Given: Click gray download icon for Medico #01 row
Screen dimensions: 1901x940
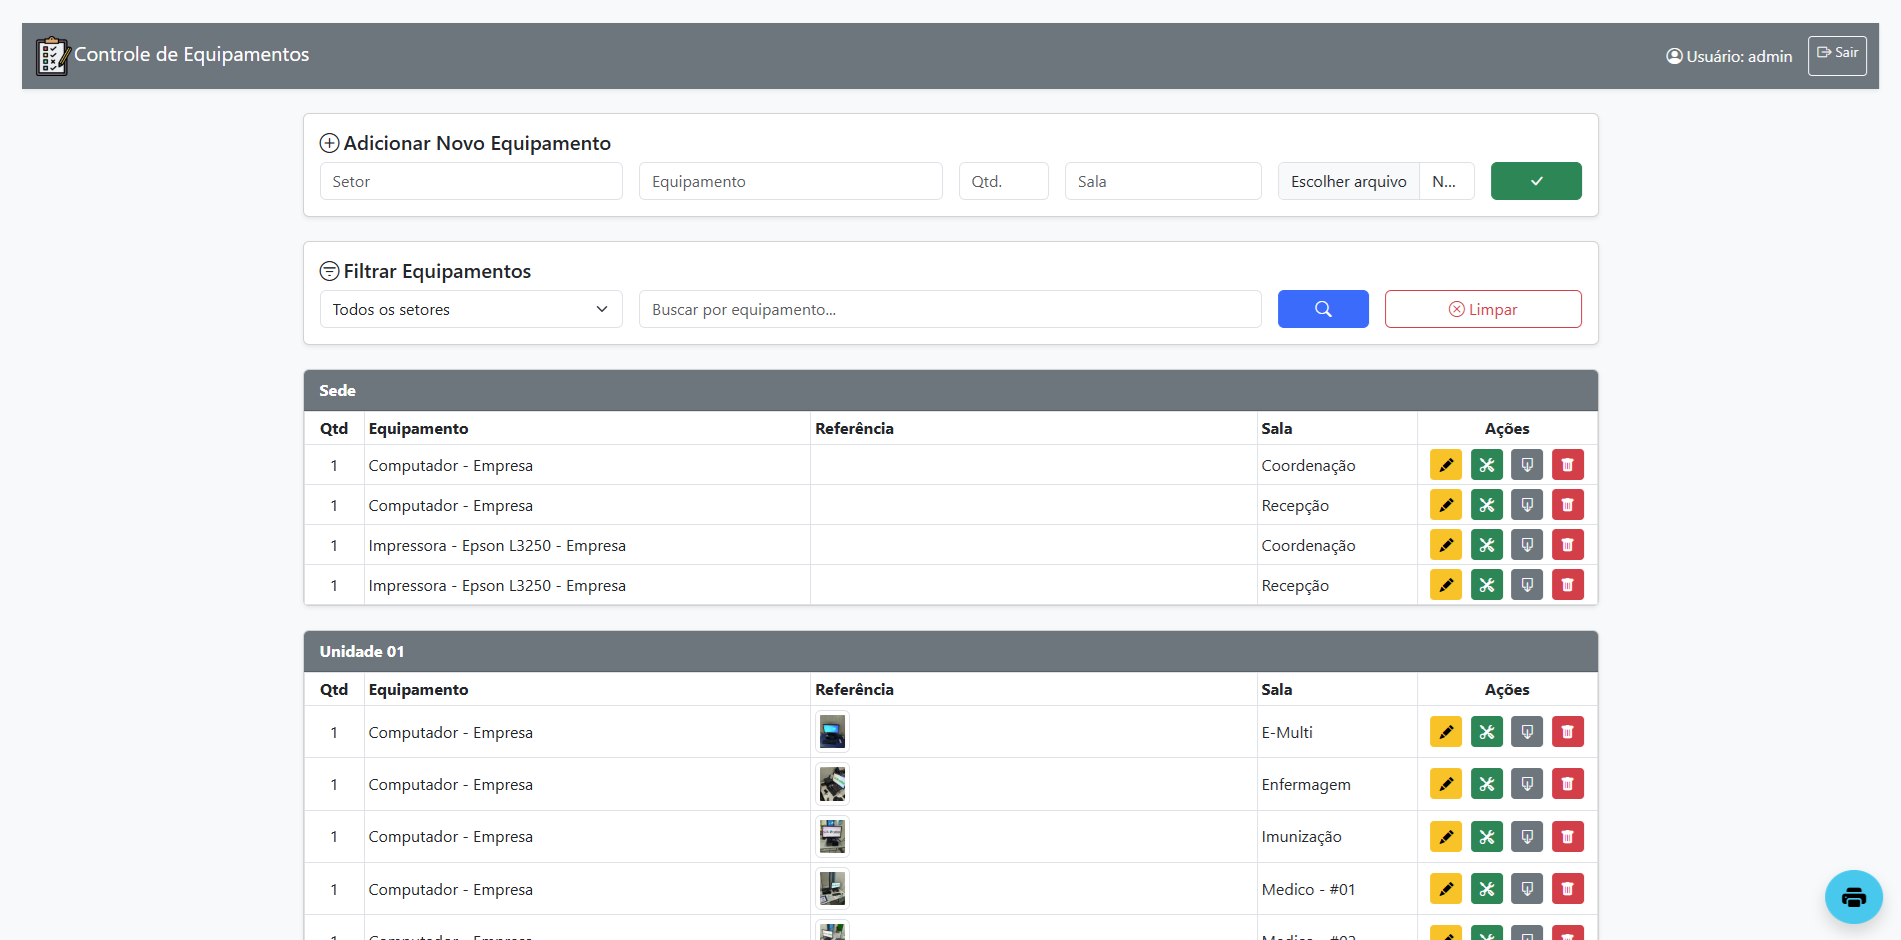Looking at the screenshot, I should click(1527, 889).
